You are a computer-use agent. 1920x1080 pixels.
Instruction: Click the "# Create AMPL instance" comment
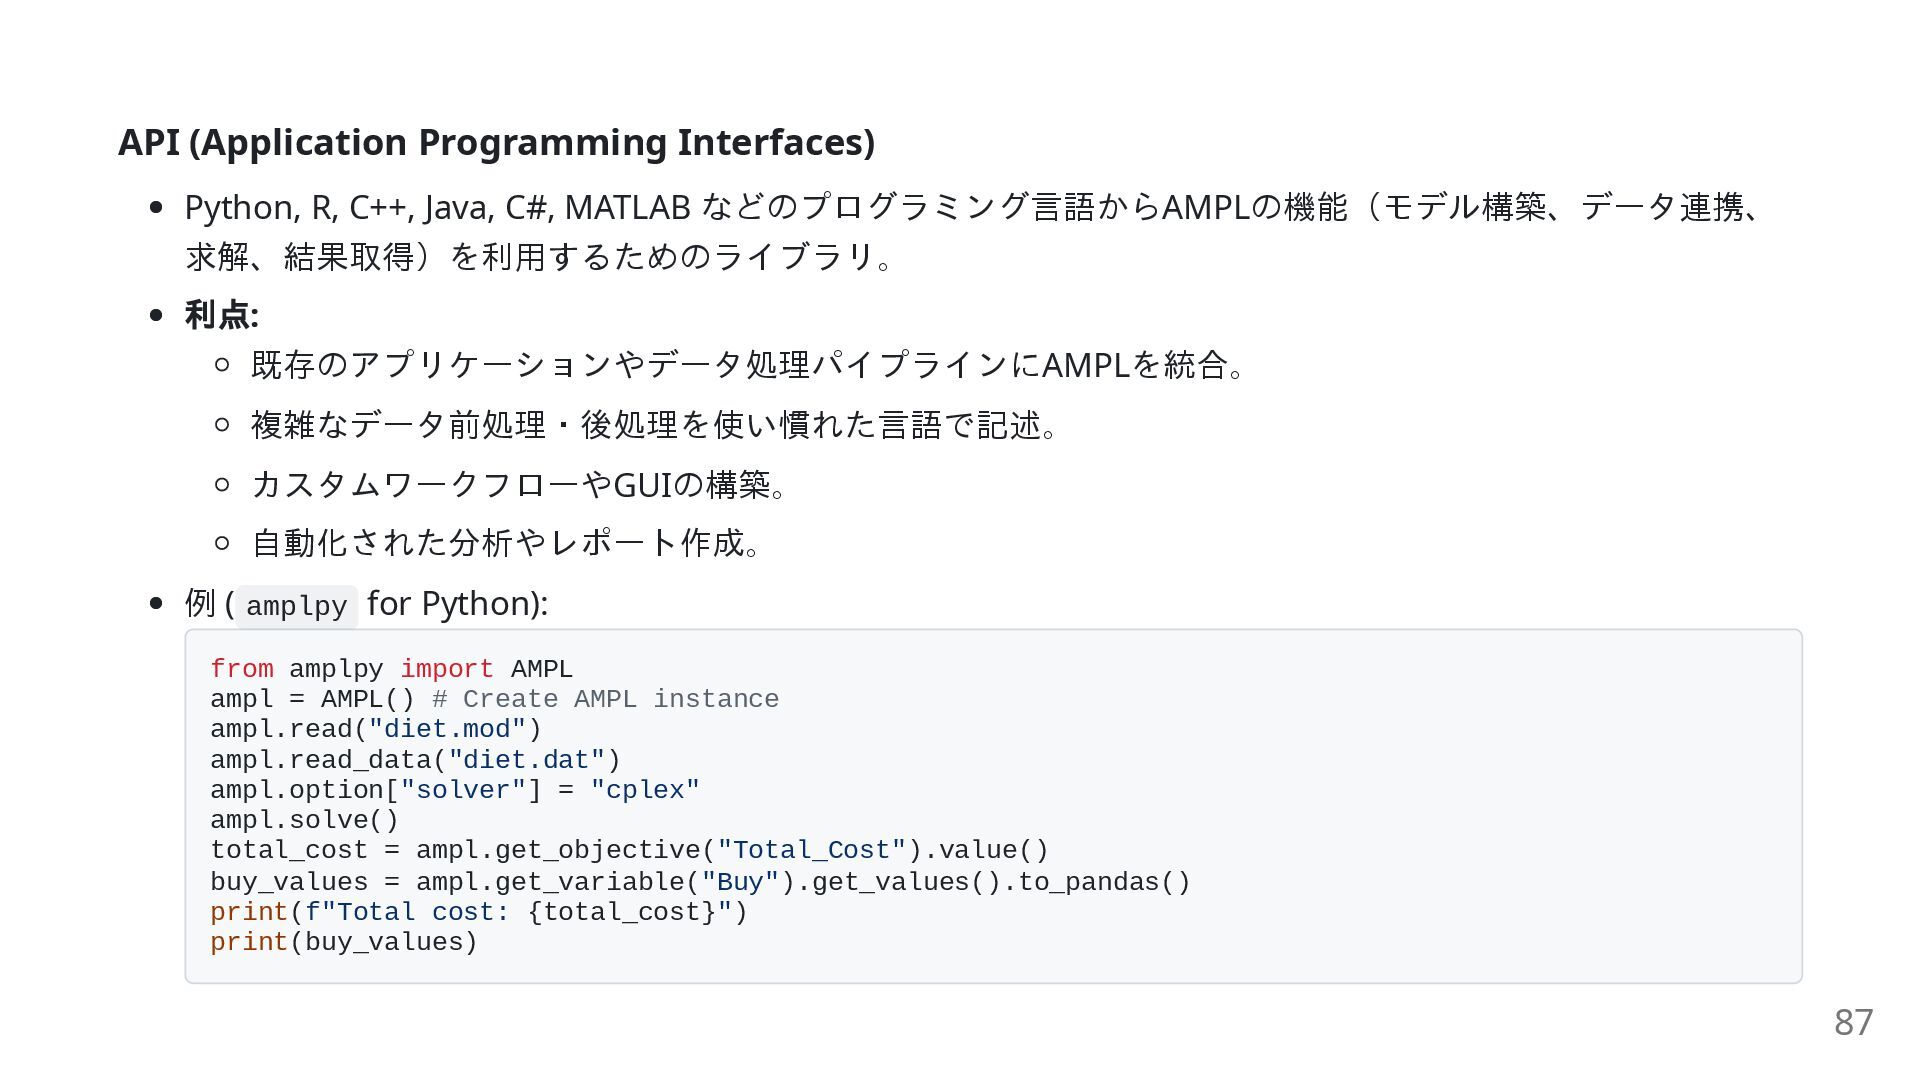(605, 699)
